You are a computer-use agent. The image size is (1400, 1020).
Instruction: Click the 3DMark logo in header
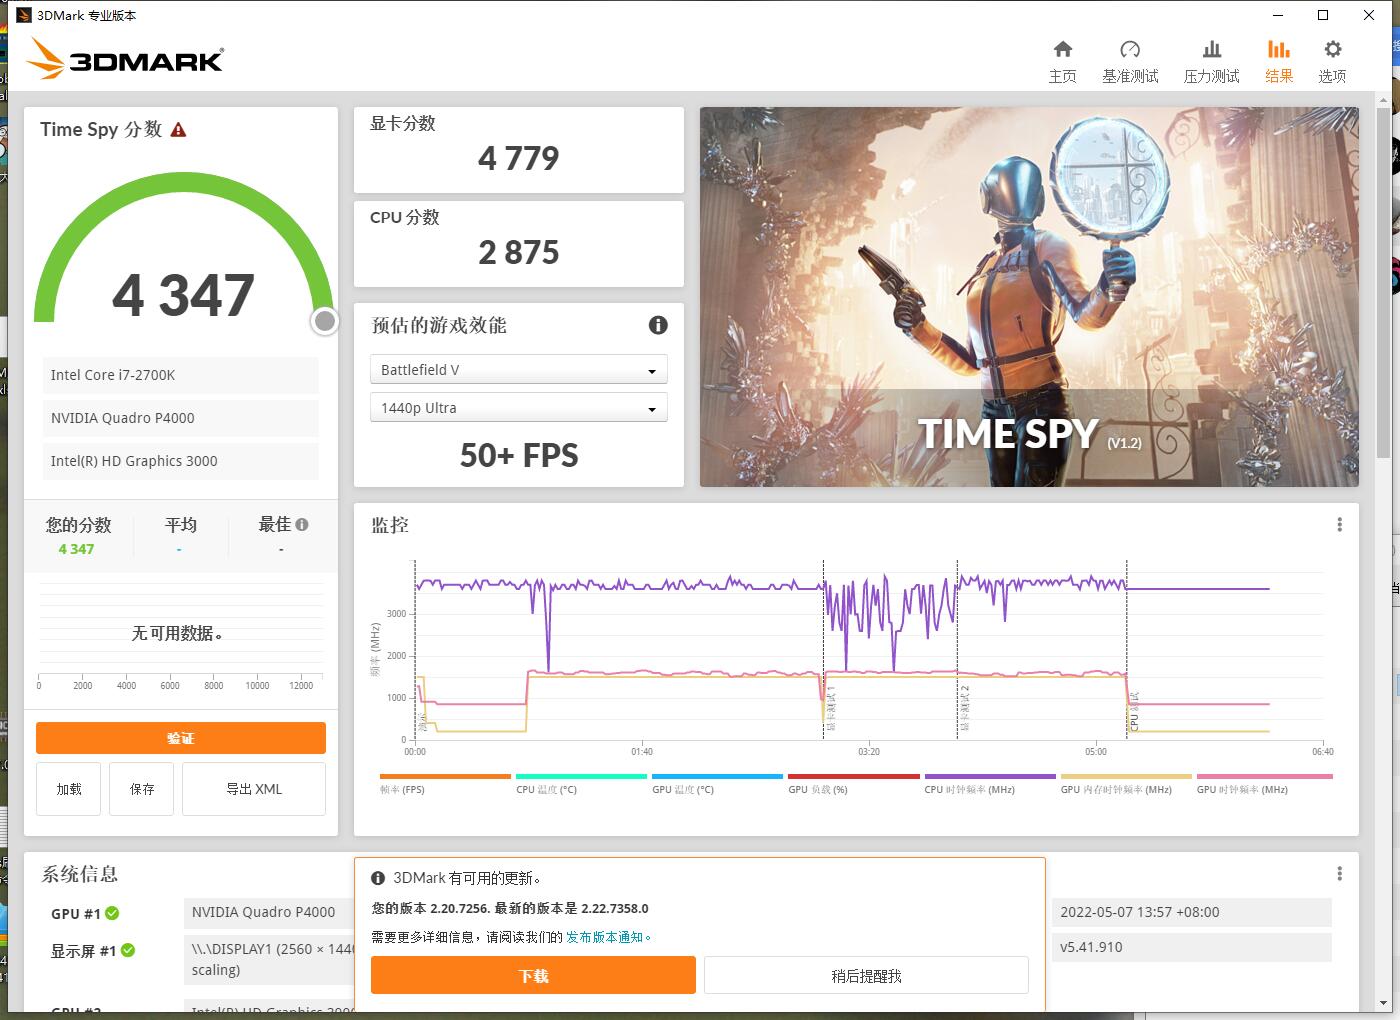coord(125,58)
